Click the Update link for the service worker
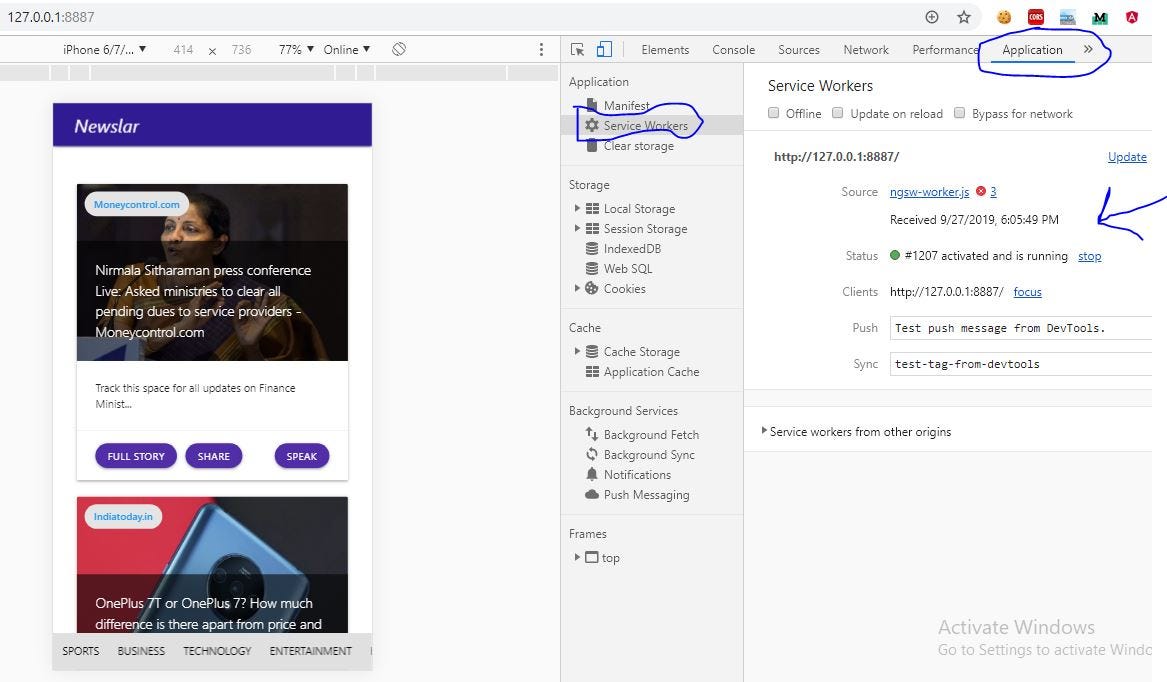Screen dimensions: 1167x682 (x=1127, y=156)
